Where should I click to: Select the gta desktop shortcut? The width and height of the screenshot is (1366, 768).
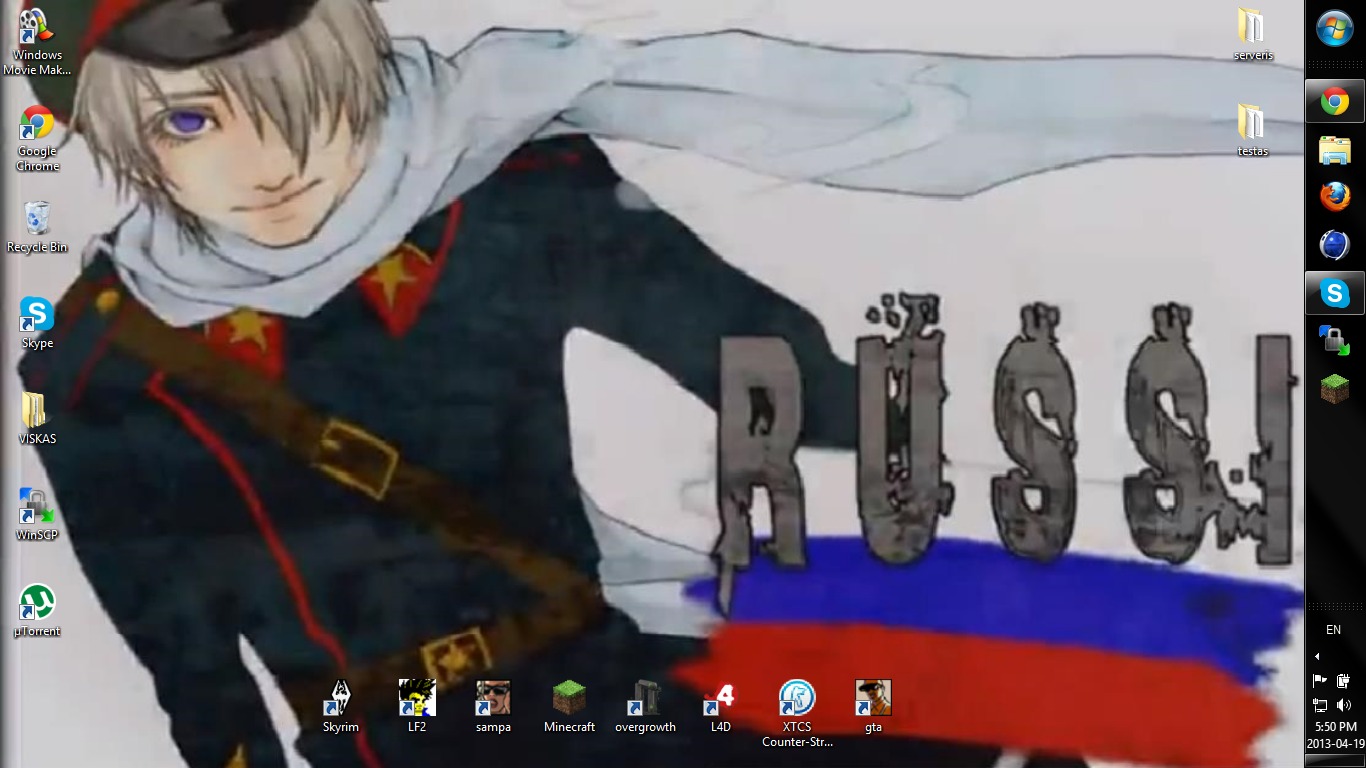(x=873, y=706)
